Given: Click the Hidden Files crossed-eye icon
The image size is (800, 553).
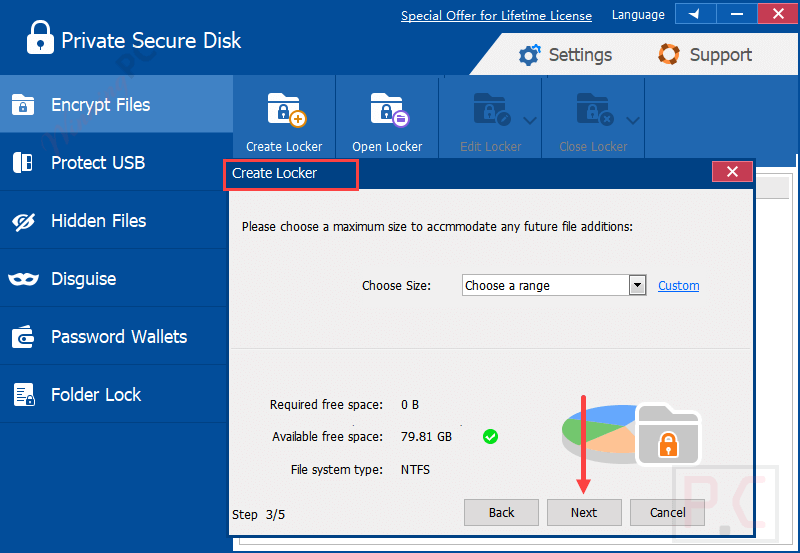Looking at the screenshot, I should [x=23, y=221].
